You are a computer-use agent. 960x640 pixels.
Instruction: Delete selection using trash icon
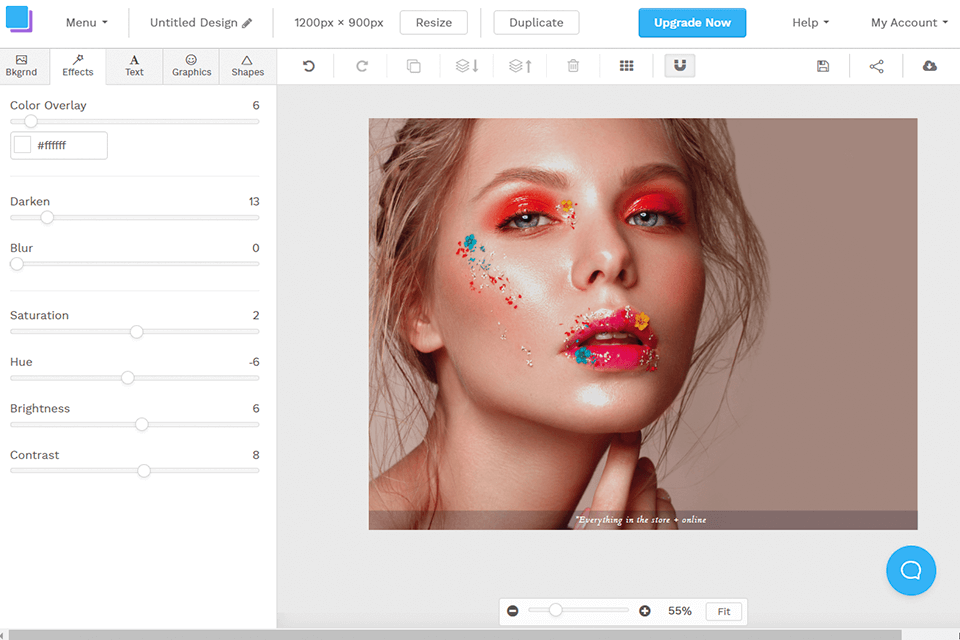coord(573,66)
